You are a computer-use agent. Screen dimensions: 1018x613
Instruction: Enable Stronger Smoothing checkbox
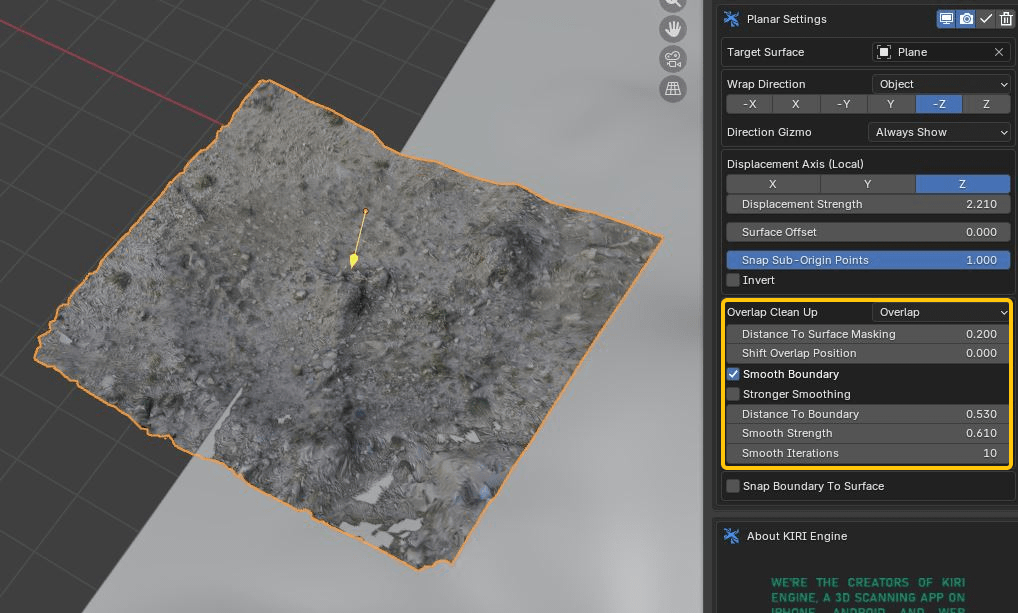pyautogui.click(x=734, y=394)
